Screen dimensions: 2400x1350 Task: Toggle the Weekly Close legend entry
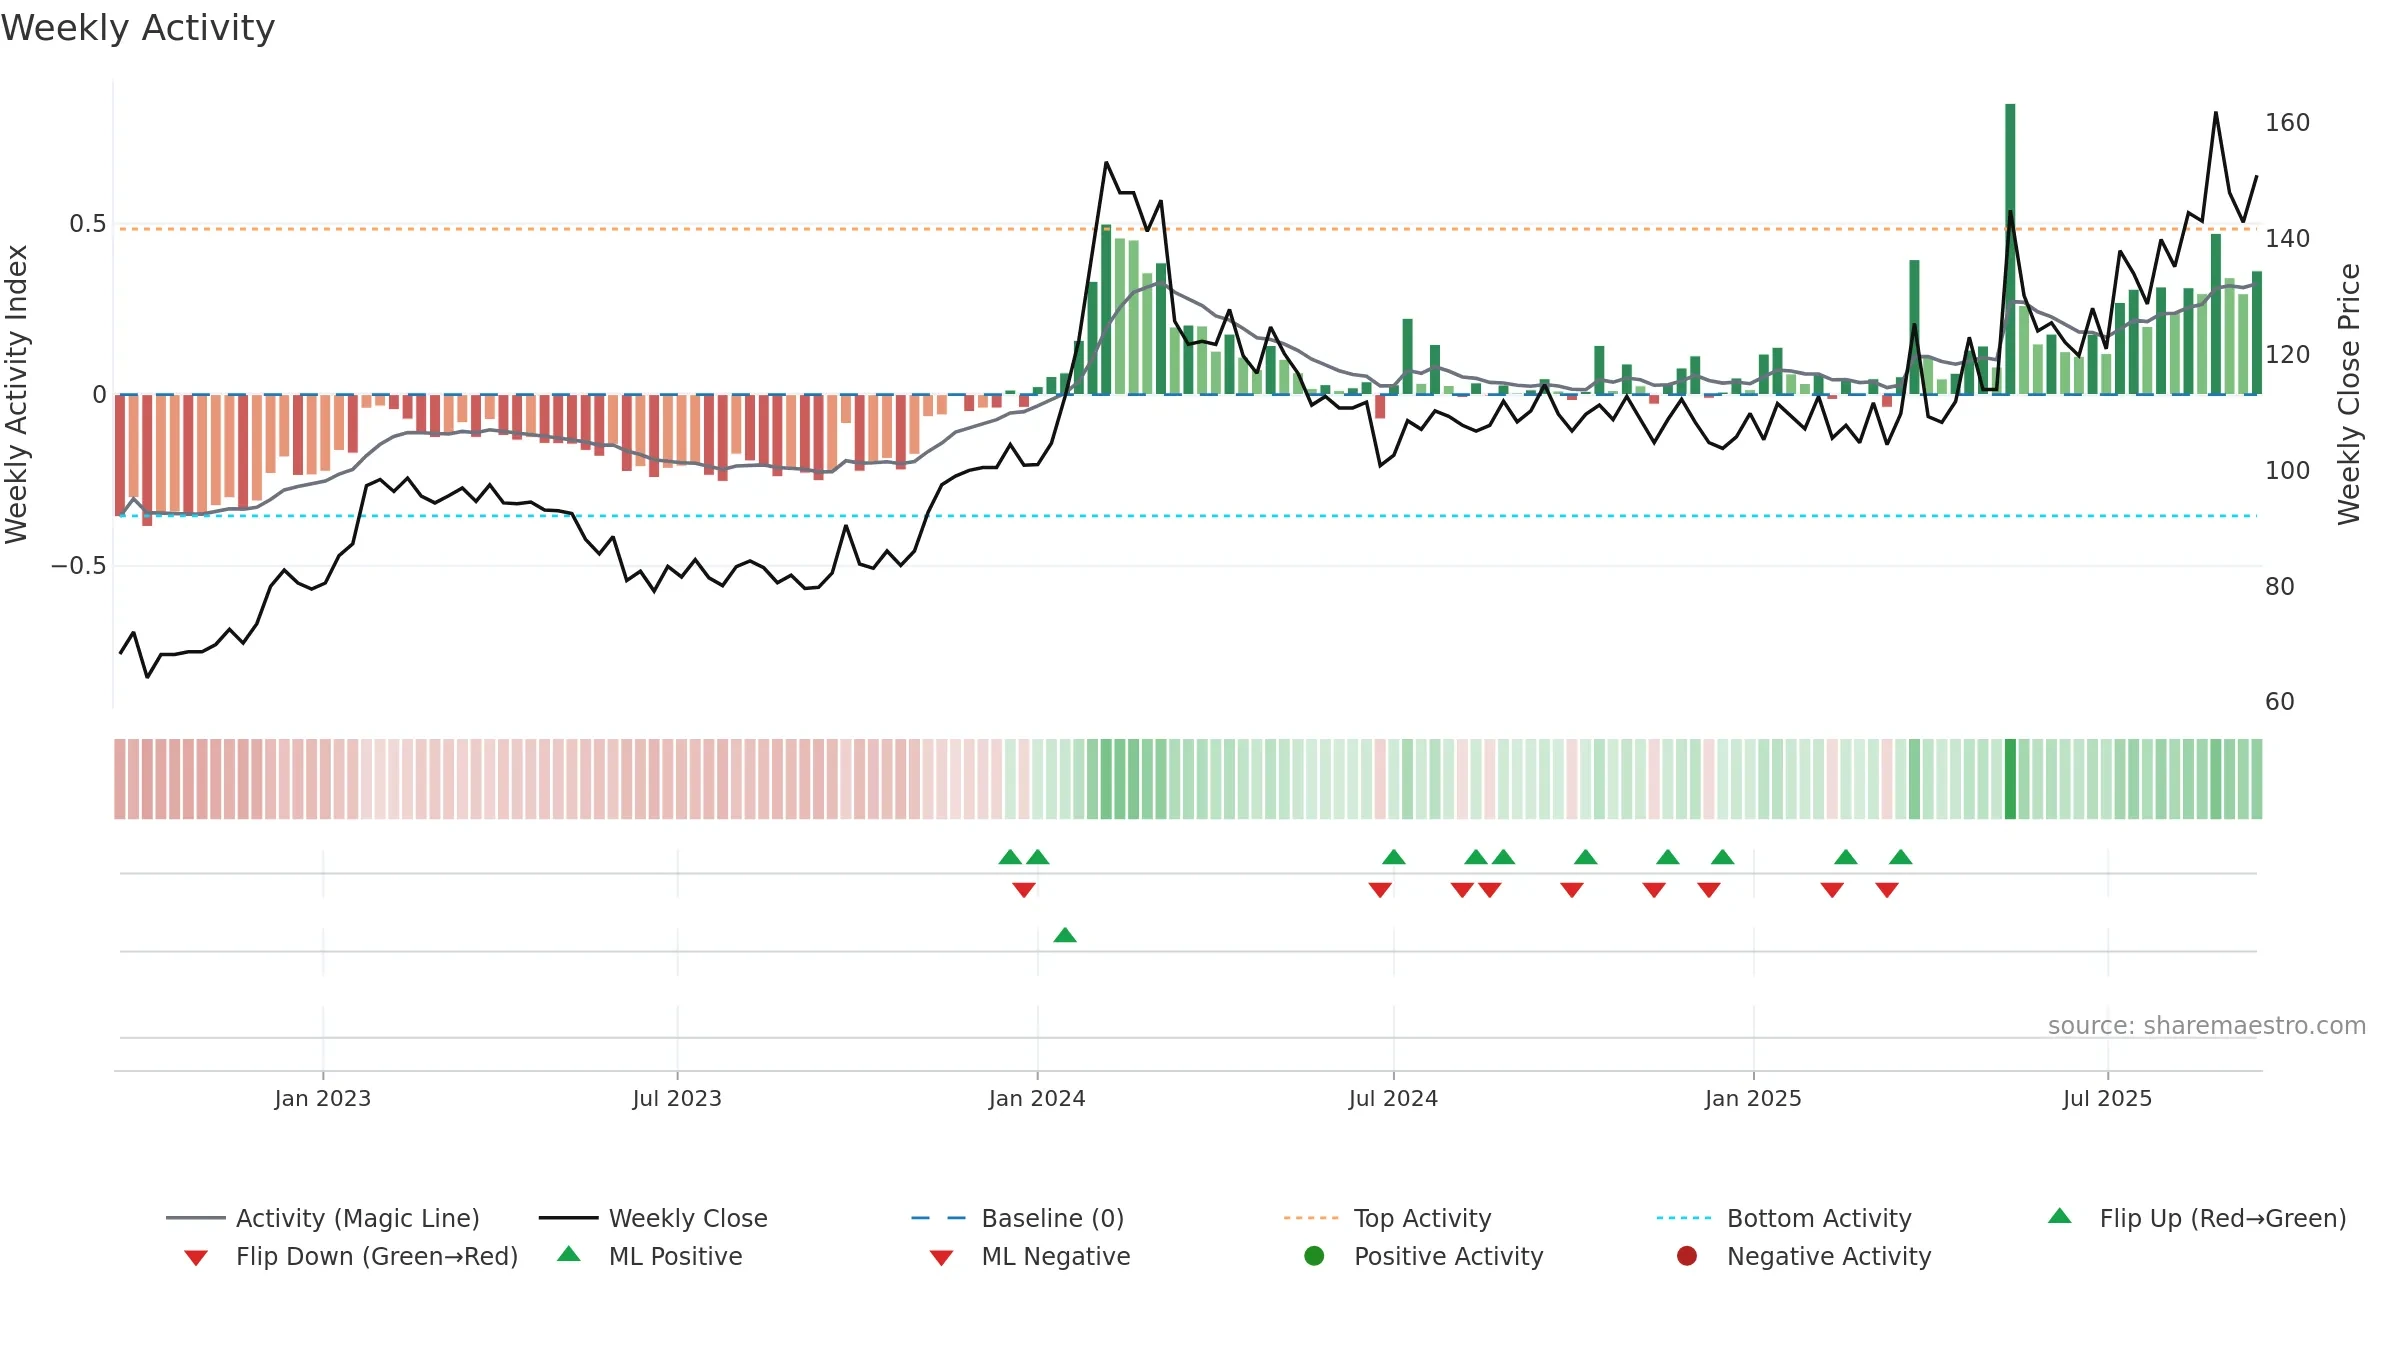pyautogui.click(x=653, y=1218)
